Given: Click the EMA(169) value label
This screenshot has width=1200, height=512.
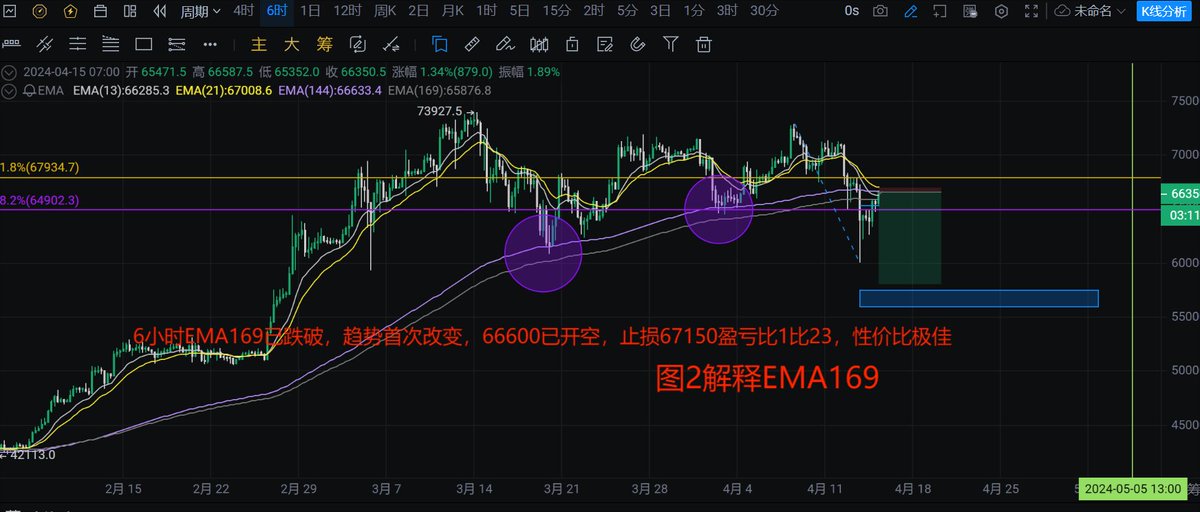Looking at the screenshot, I should 439,89.
